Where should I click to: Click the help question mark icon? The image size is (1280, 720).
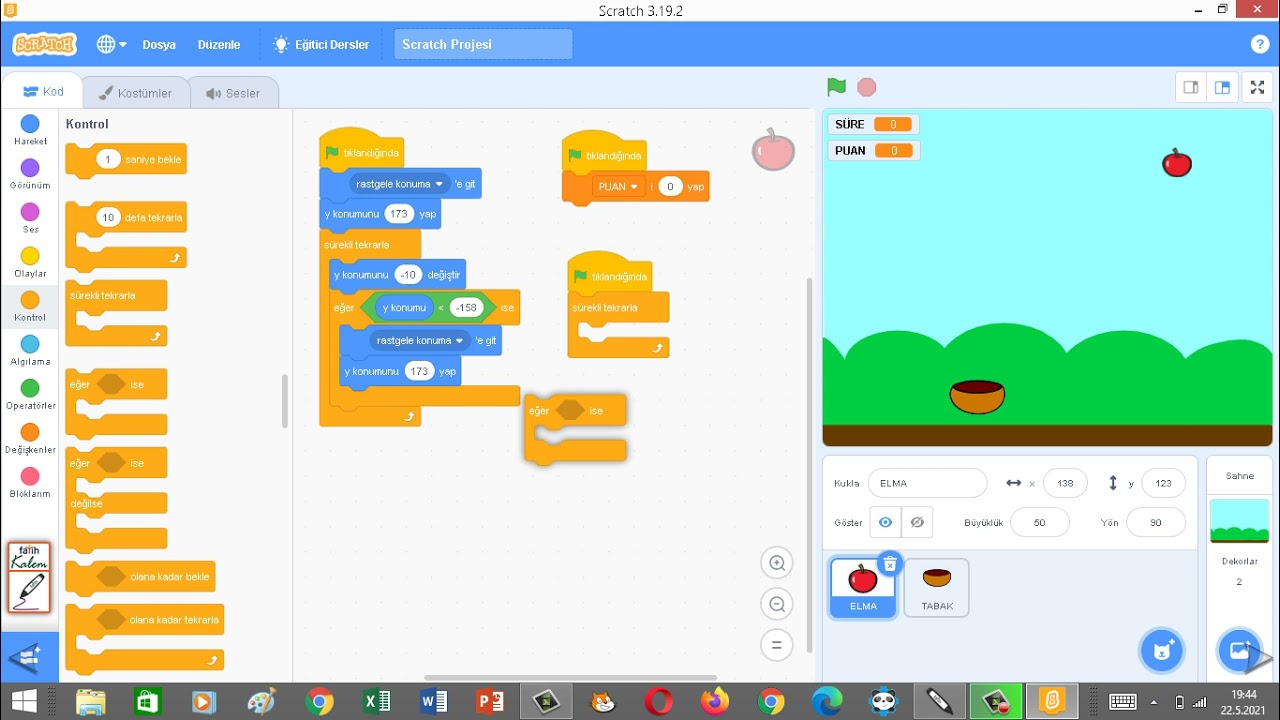pos(1260,44)
